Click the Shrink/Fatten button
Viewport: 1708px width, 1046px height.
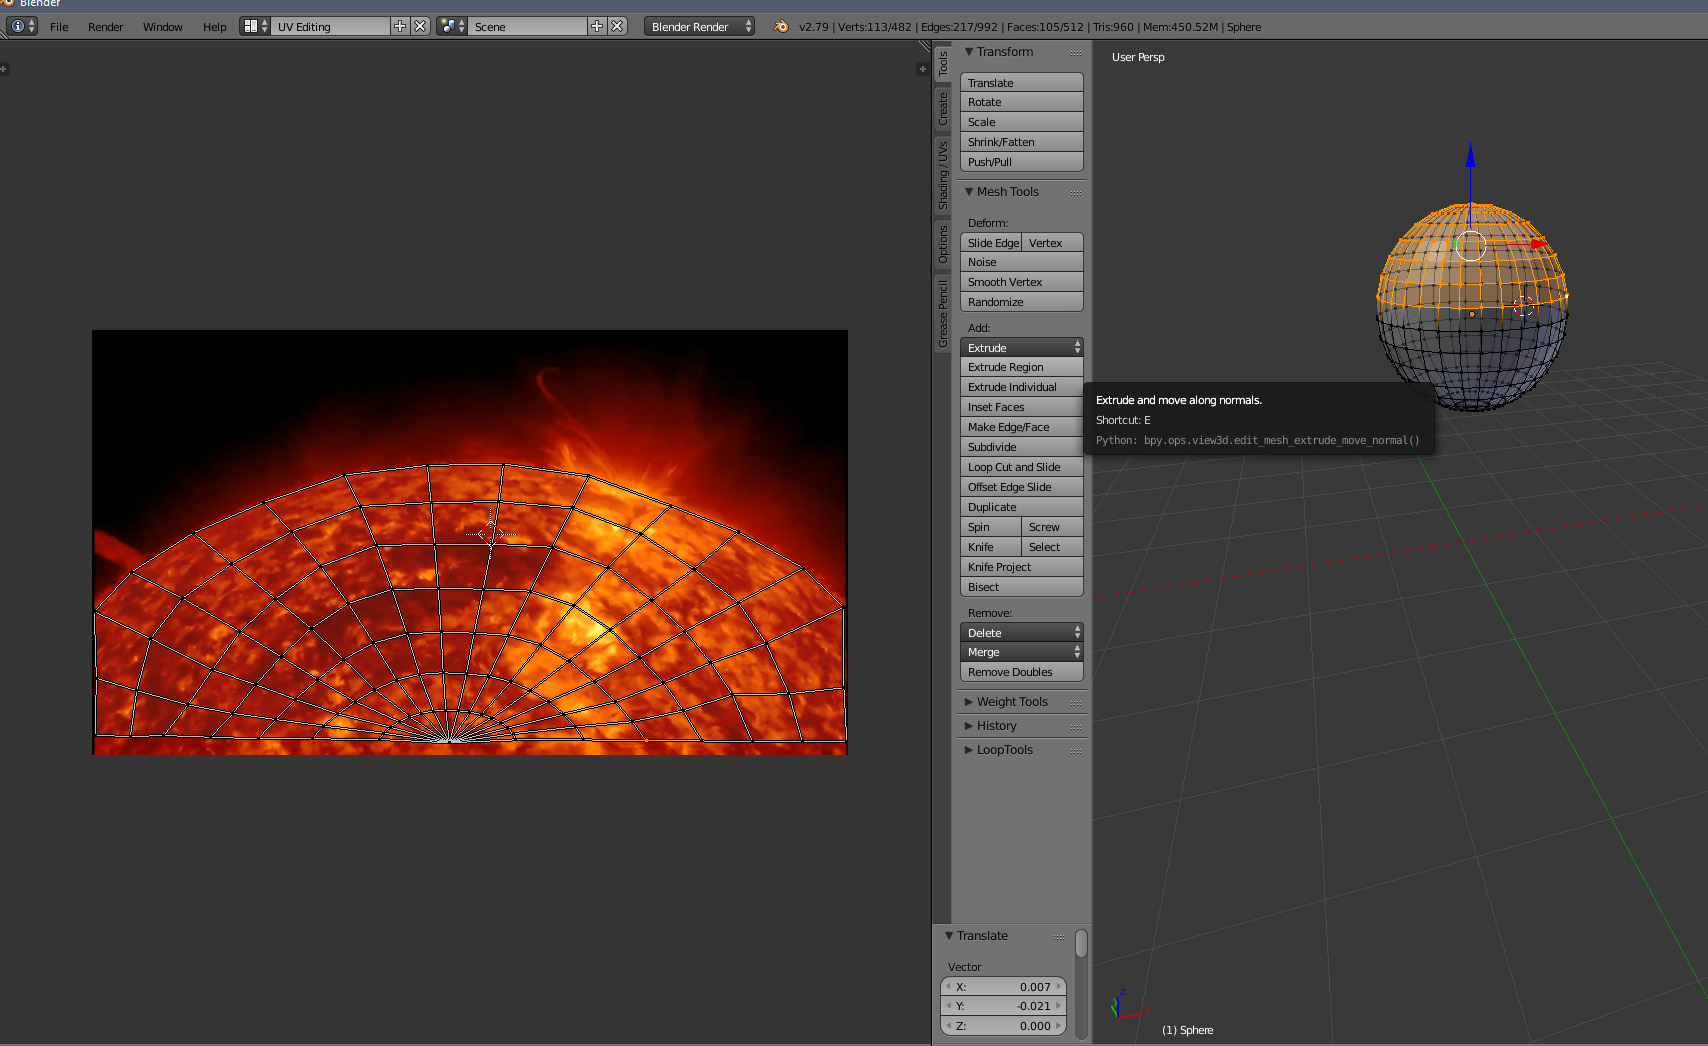[1022, 142]
